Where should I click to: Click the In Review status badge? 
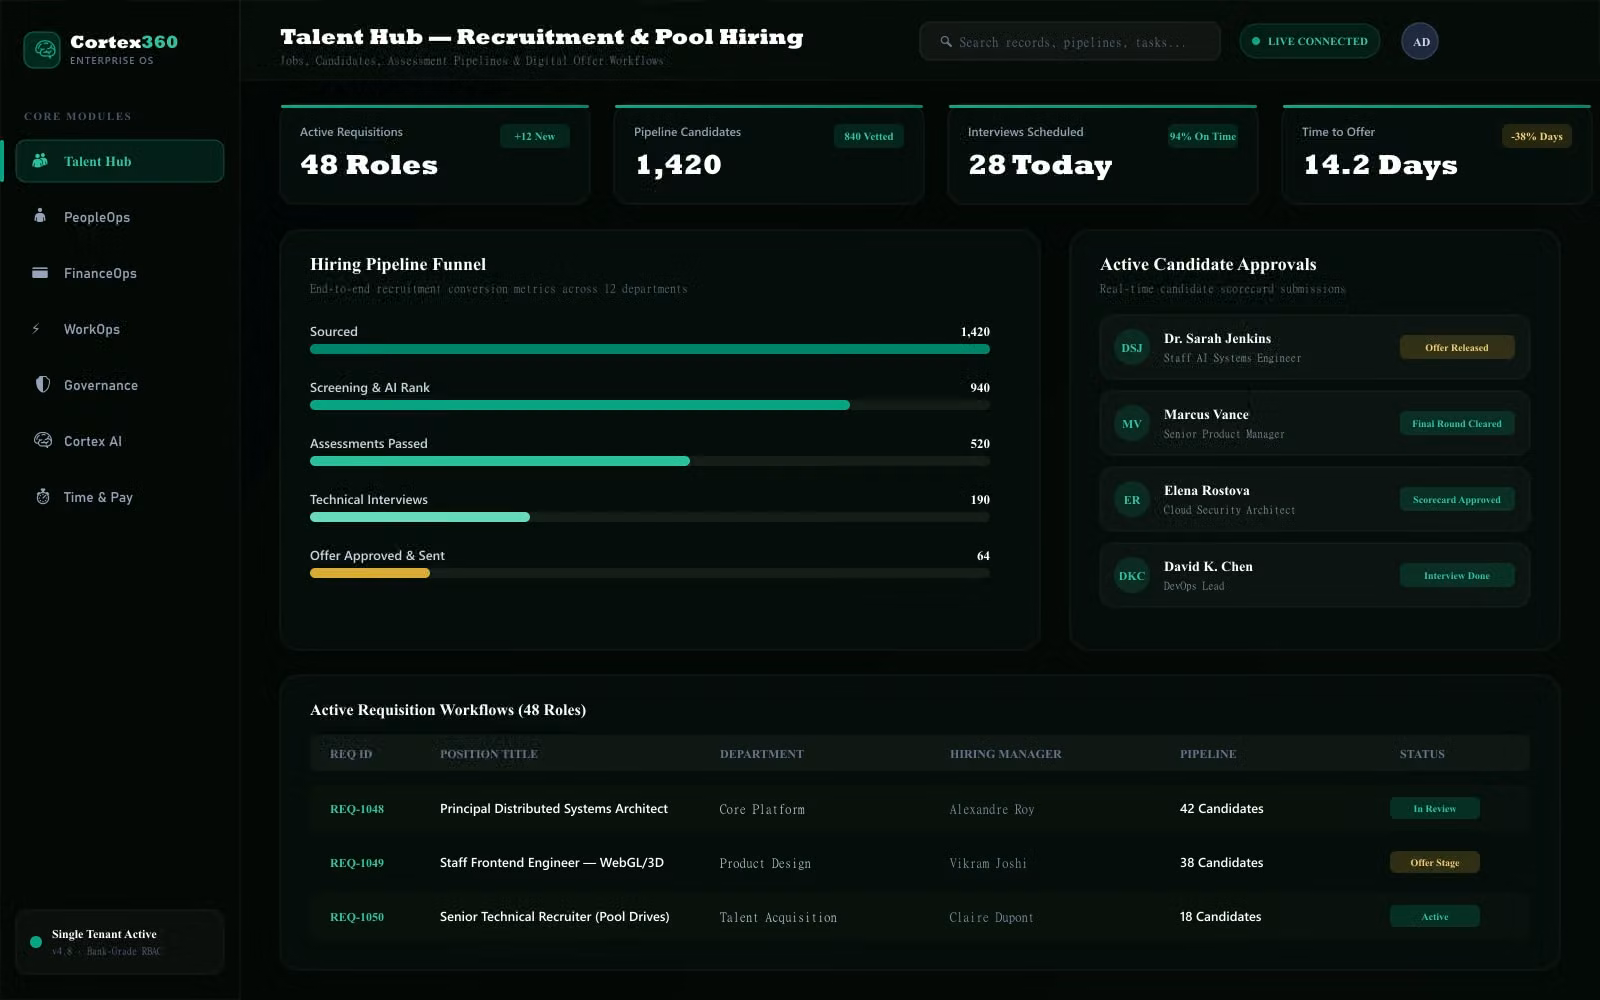tap(1435, 808)
